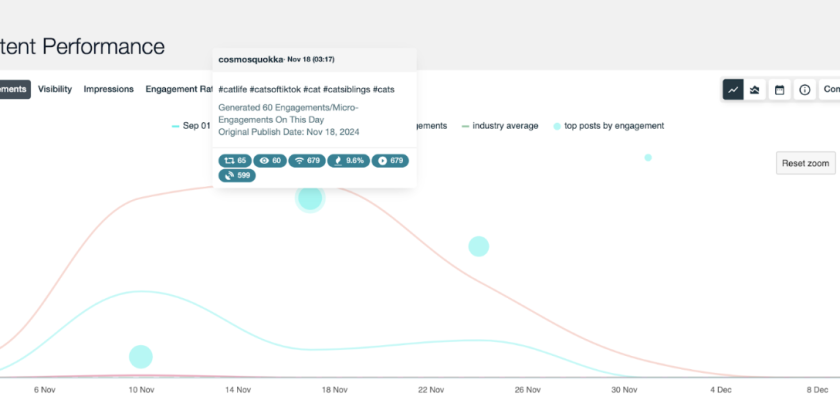Click the 679 video plays badge

click(390, 160)
